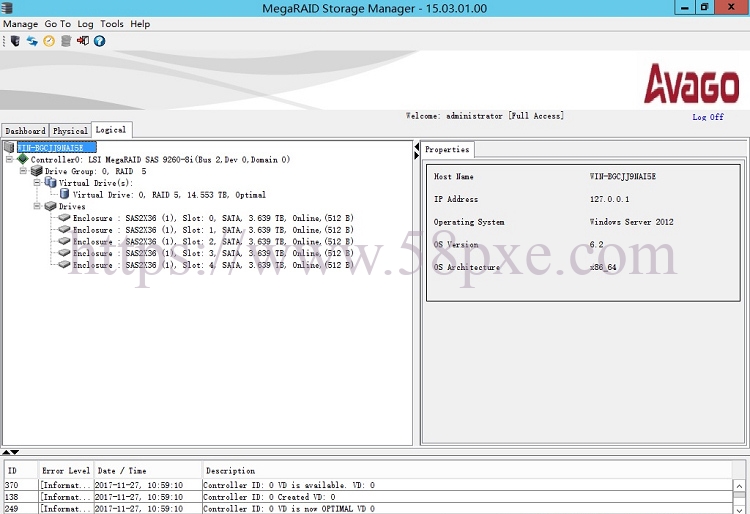Open the Log menu

pos(85,24)
